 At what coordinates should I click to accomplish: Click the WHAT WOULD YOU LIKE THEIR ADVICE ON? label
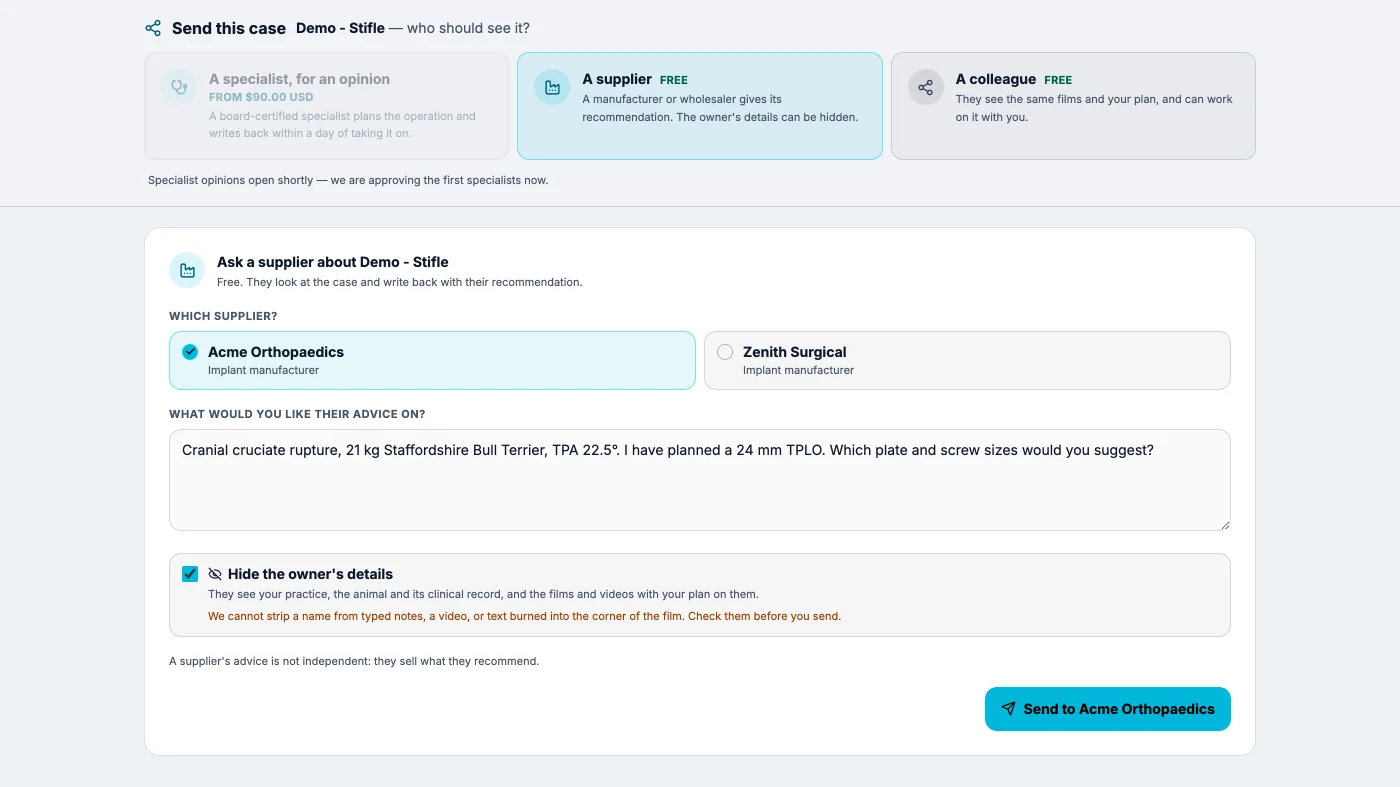297,414
